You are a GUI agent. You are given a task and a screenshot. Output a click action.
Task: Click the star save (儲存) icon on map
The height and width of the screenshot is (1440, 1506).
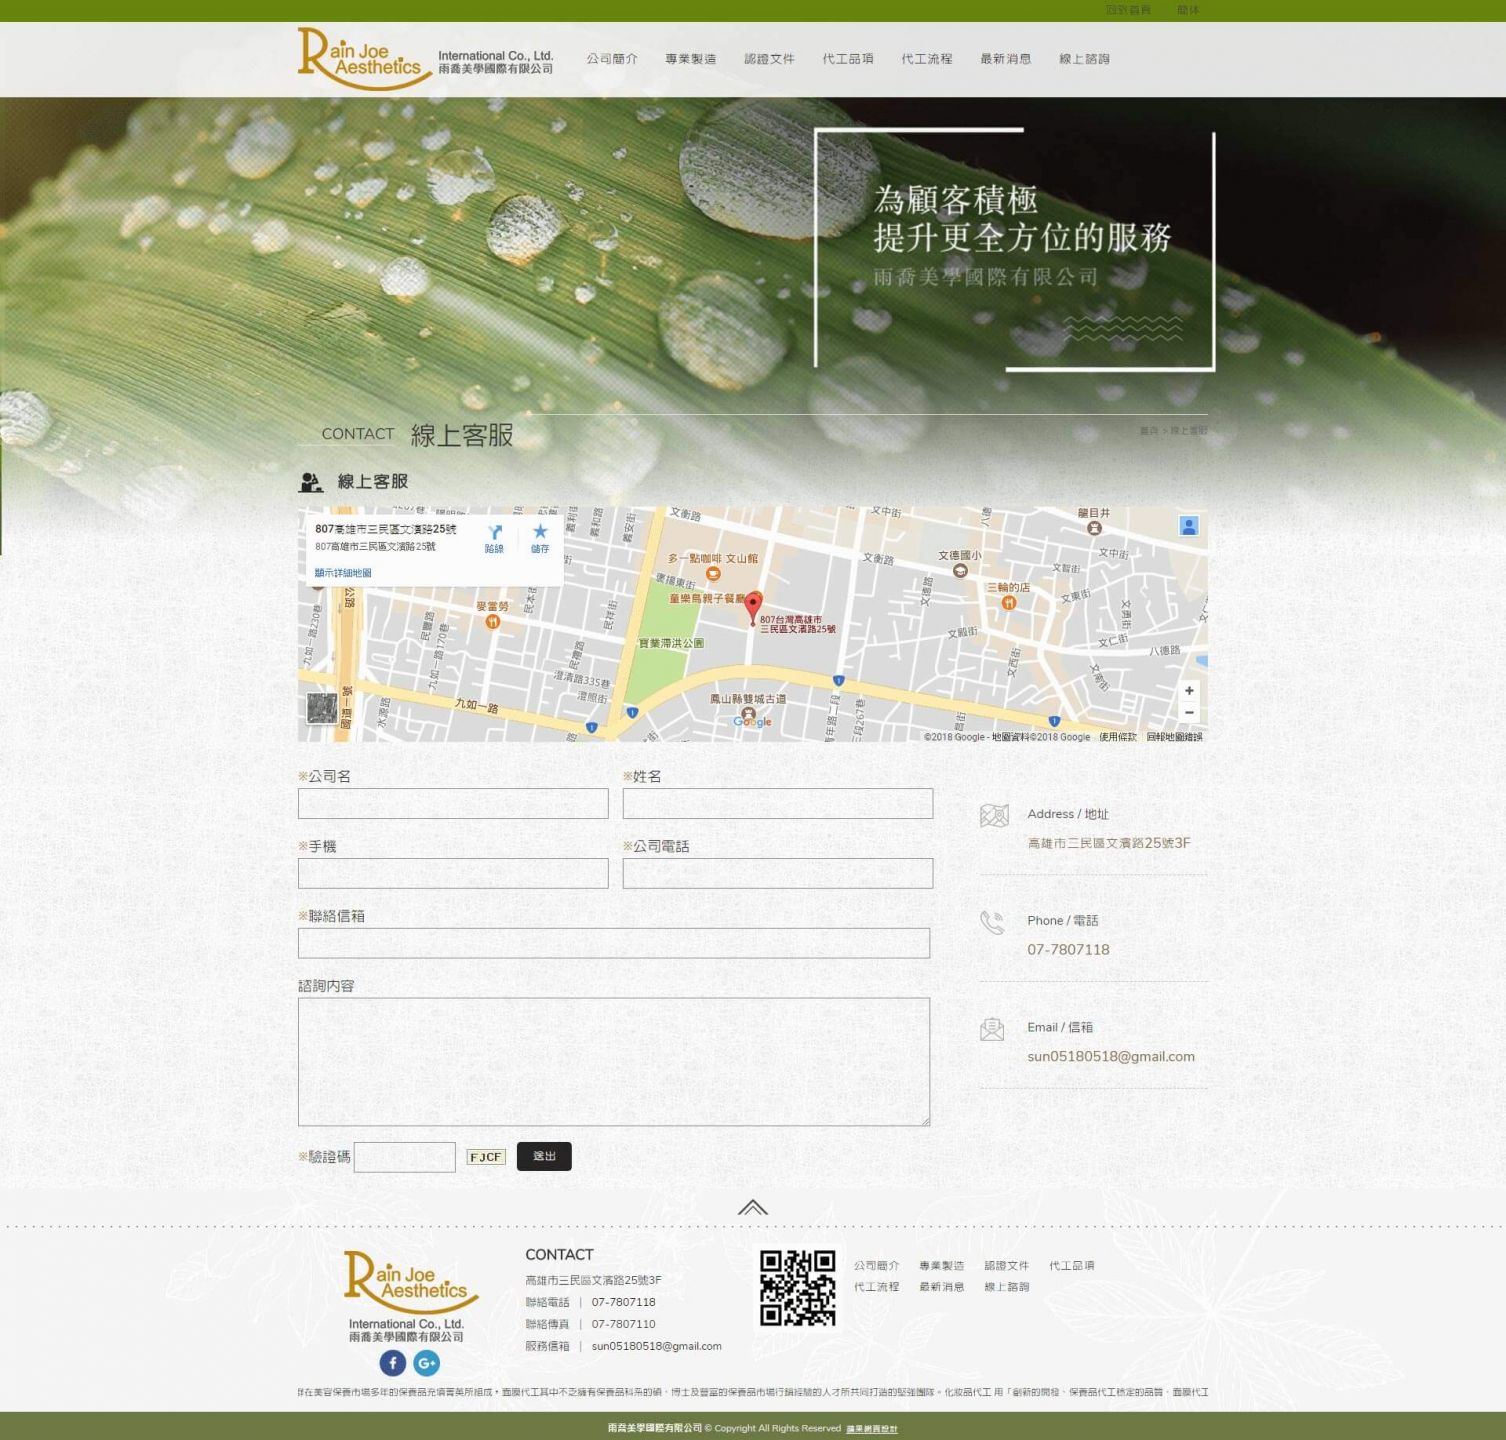[540, 537]
